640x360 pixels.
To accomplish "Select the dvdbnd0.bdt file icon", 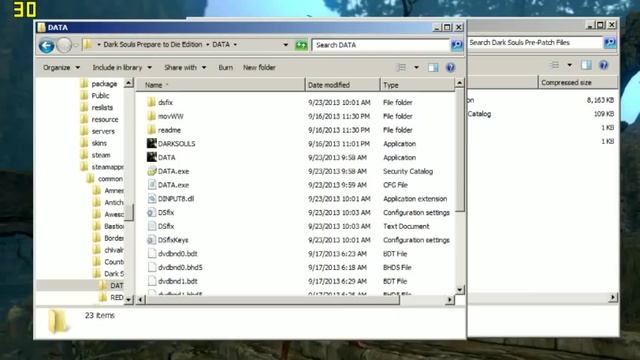I will click(x=151, y=253).
